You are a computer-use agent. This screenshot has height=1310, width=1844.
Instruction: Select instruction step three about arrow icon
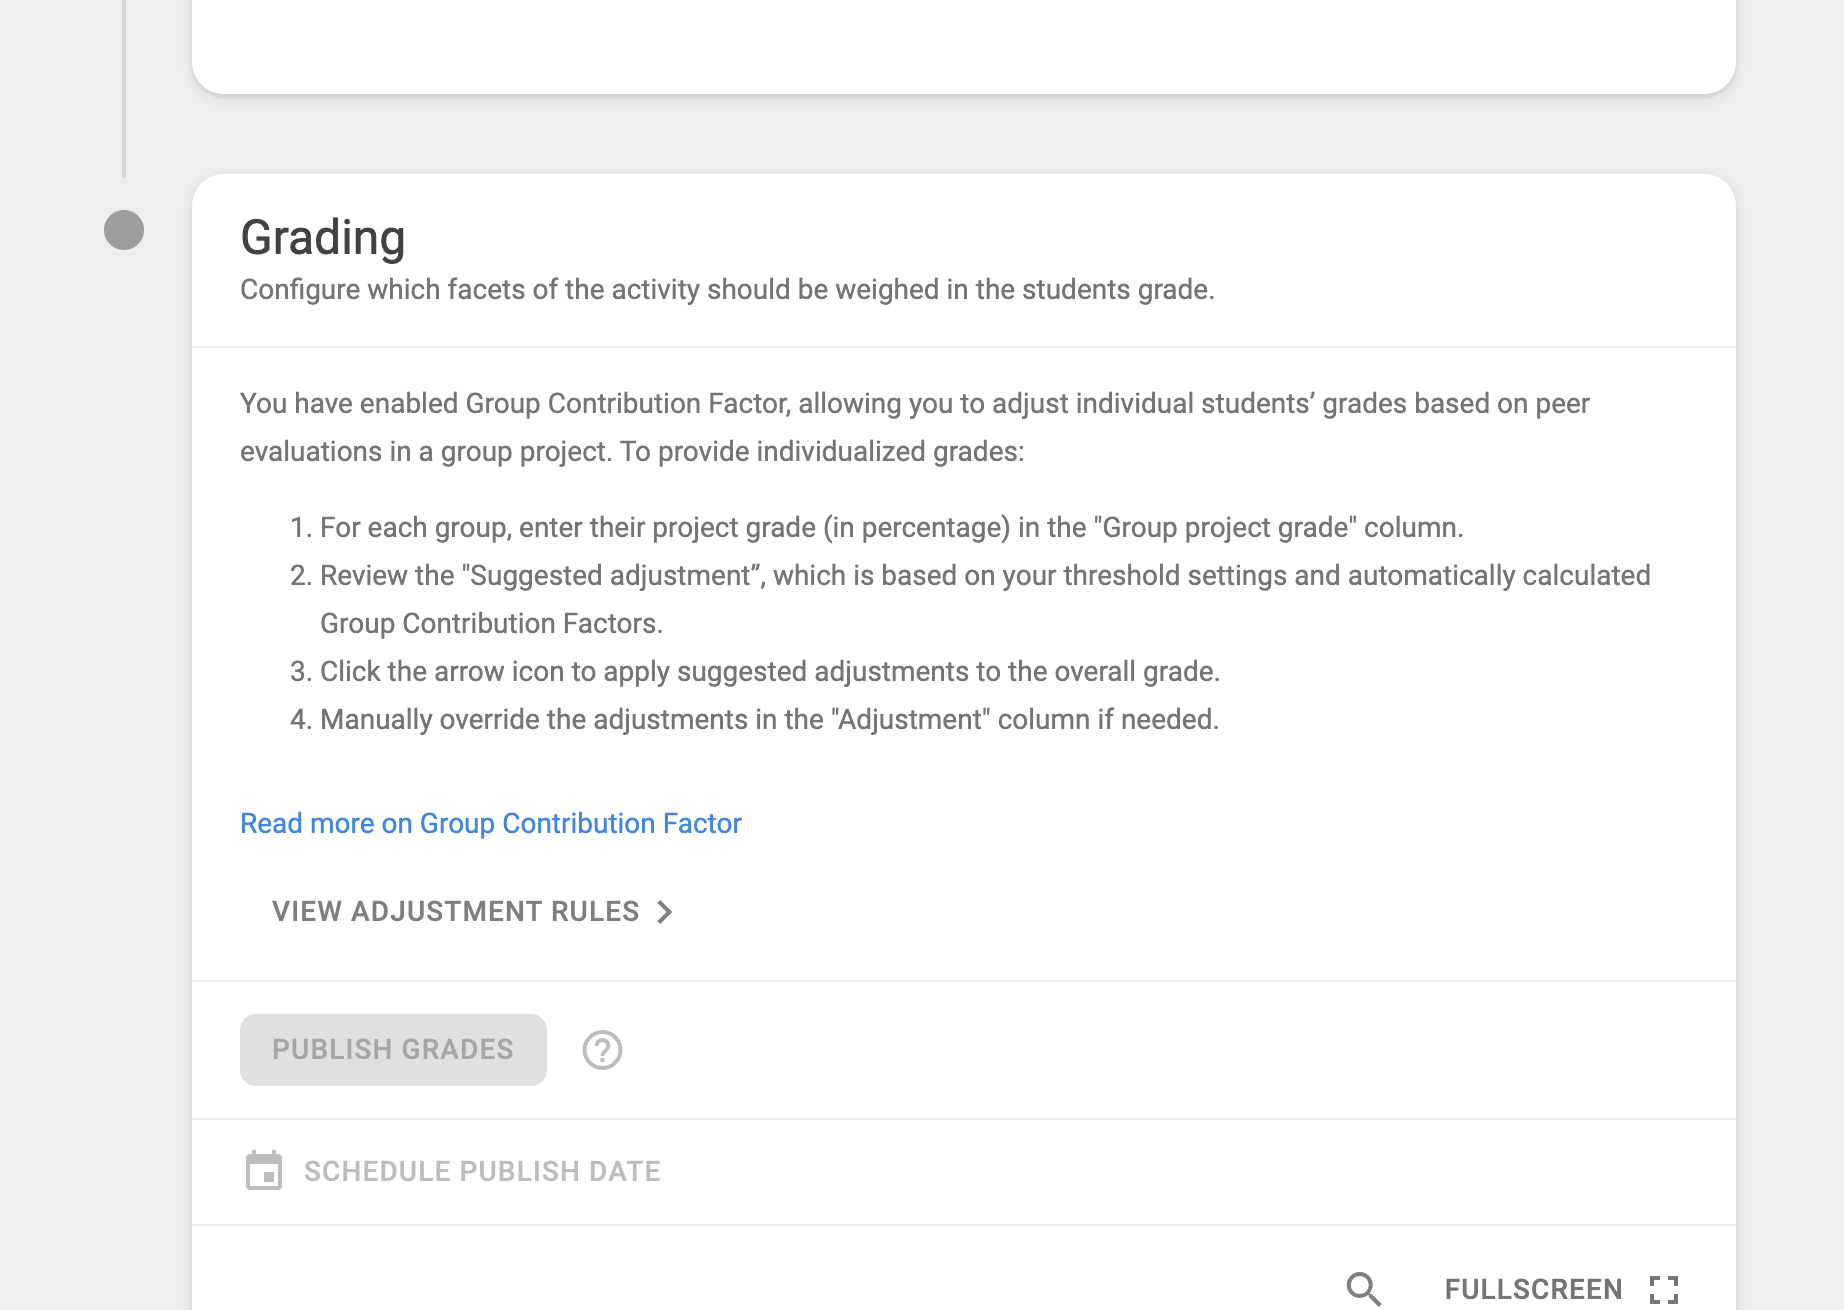(755, 671)
